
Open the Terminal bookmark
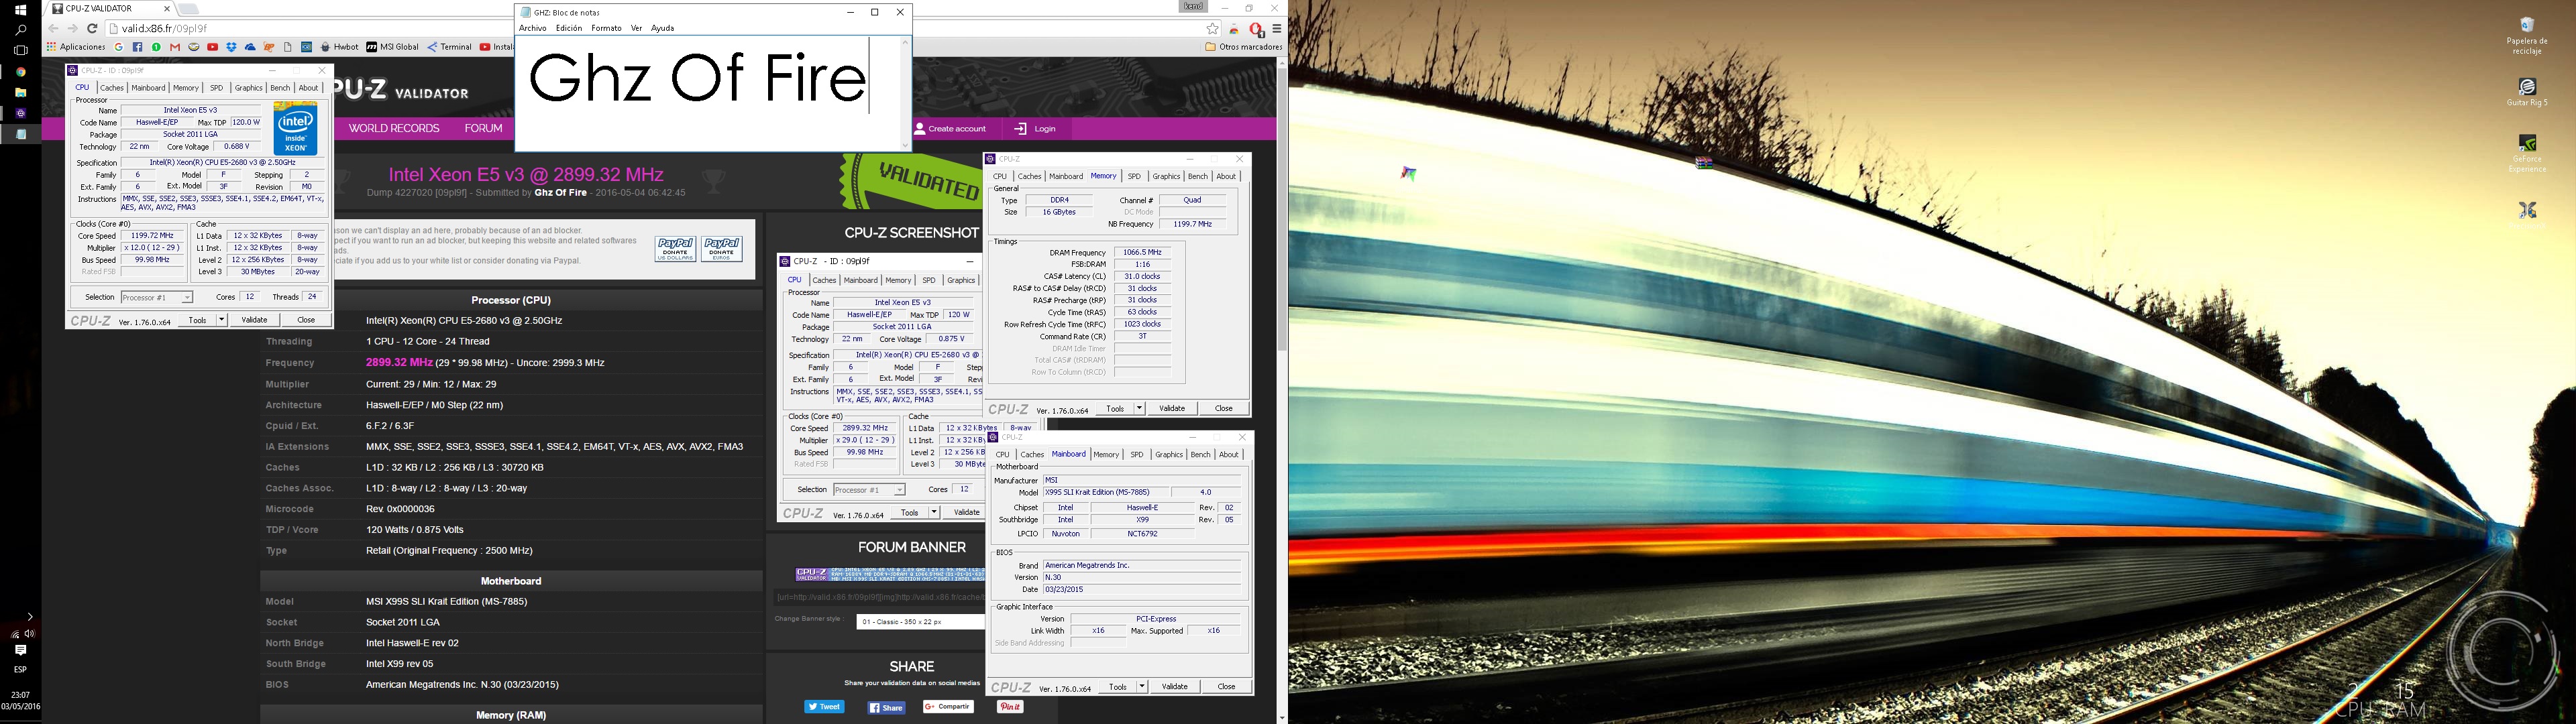click(449, 47)
